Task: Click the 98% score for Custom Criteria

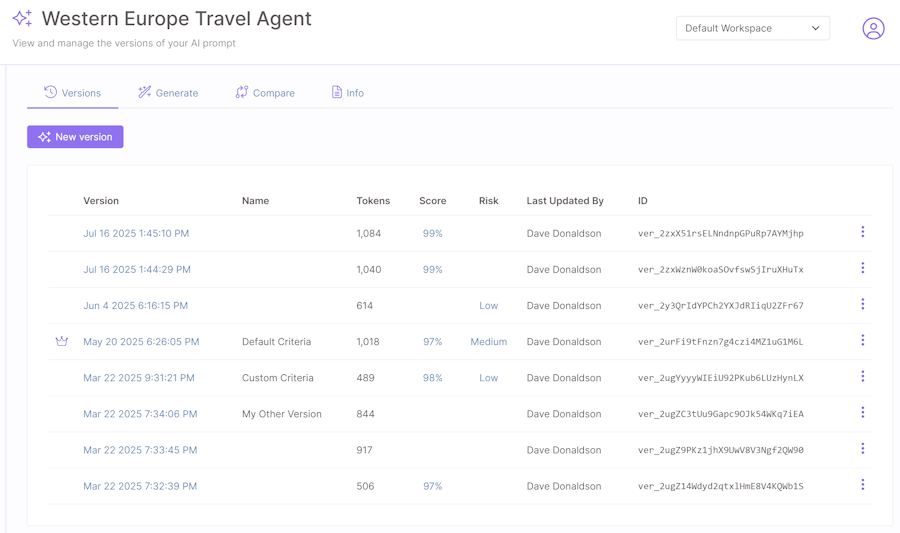Action: pos(432,378)
